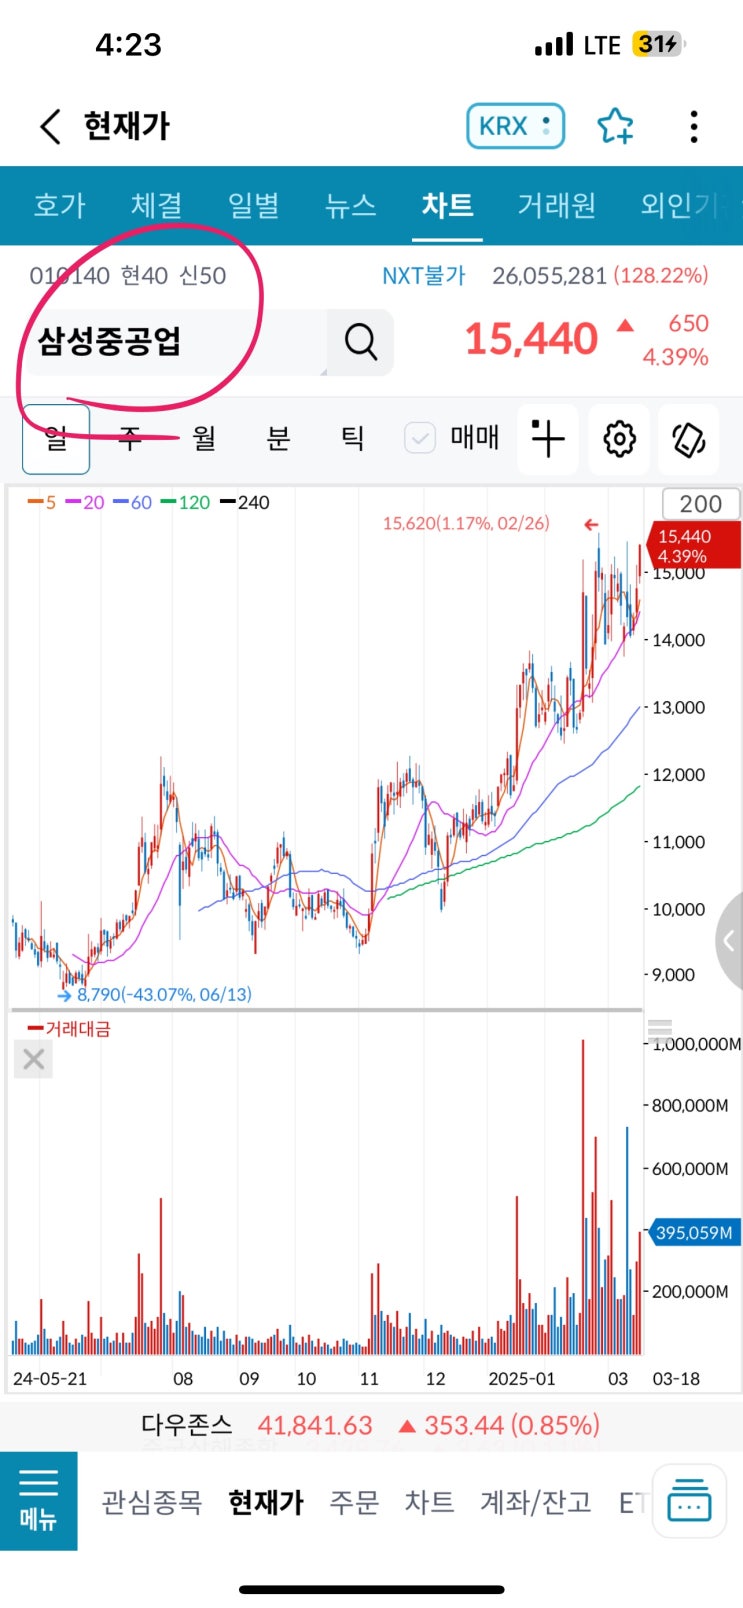Tap the rotate screen icon
The height and width of the screenshot is (1608, 743).
tap(689, 438)
